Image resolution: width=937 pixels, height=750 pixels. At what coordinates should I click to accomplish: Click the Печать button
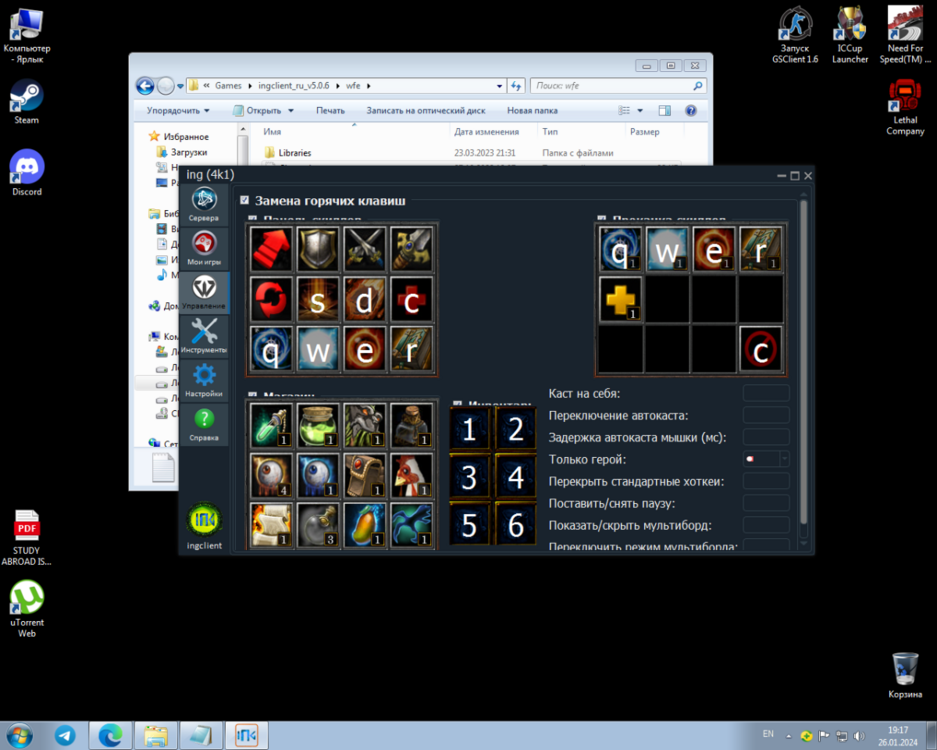[330, 111]
